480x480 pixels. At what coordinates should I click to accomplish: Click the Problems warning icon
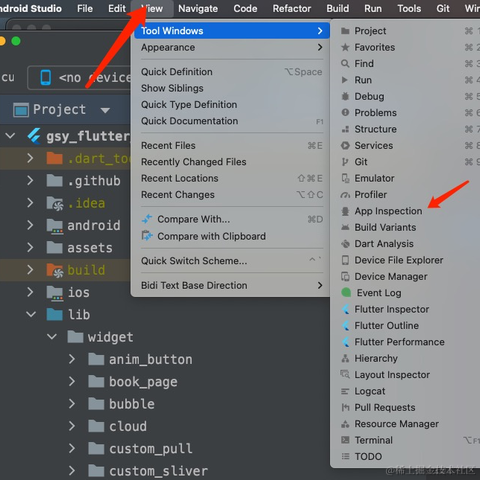(345, 113)
